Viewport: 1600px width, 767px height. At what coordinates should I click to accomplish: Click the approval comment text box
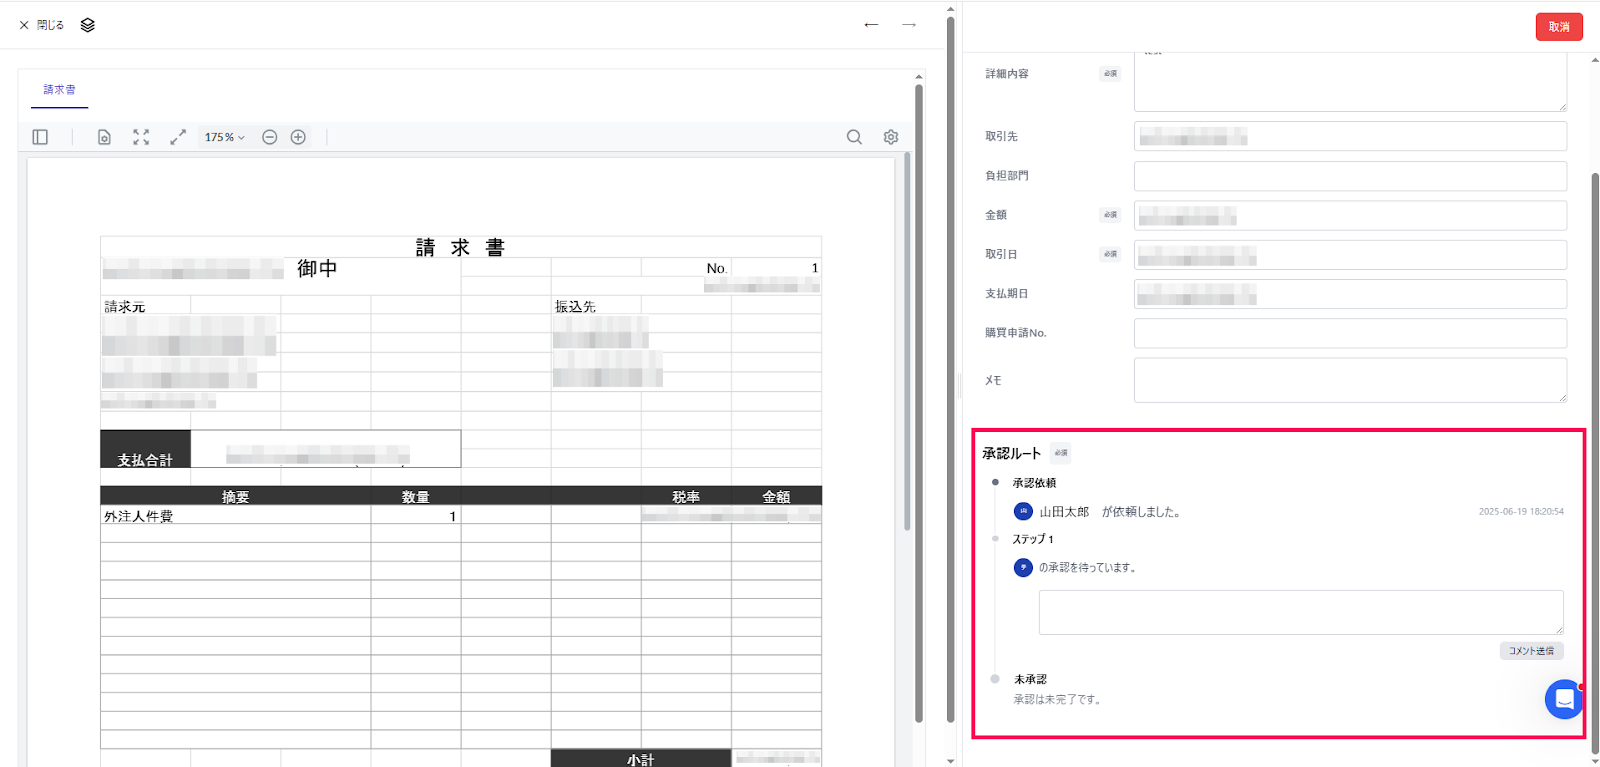coord(1301,612)
